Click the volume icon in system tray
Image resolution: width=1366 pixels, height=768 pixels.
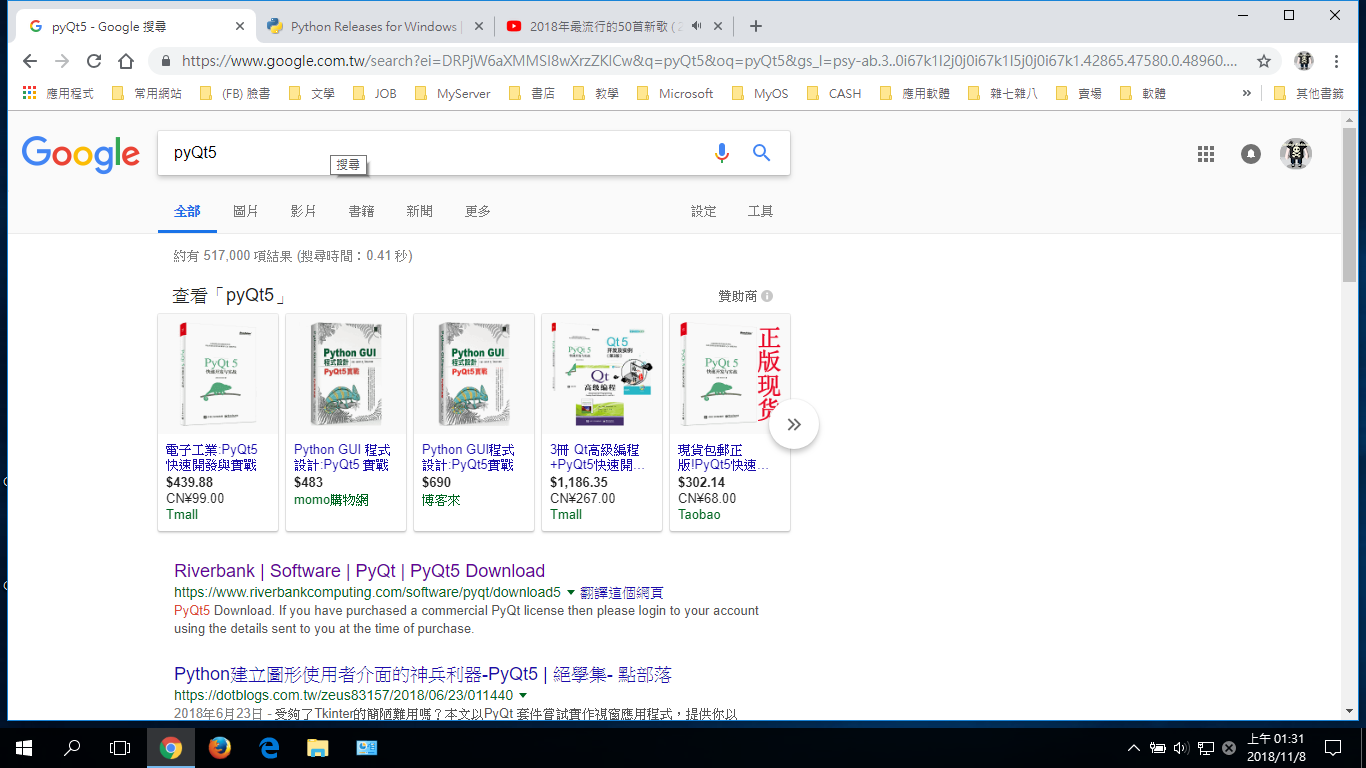[x=1181, y=747]
